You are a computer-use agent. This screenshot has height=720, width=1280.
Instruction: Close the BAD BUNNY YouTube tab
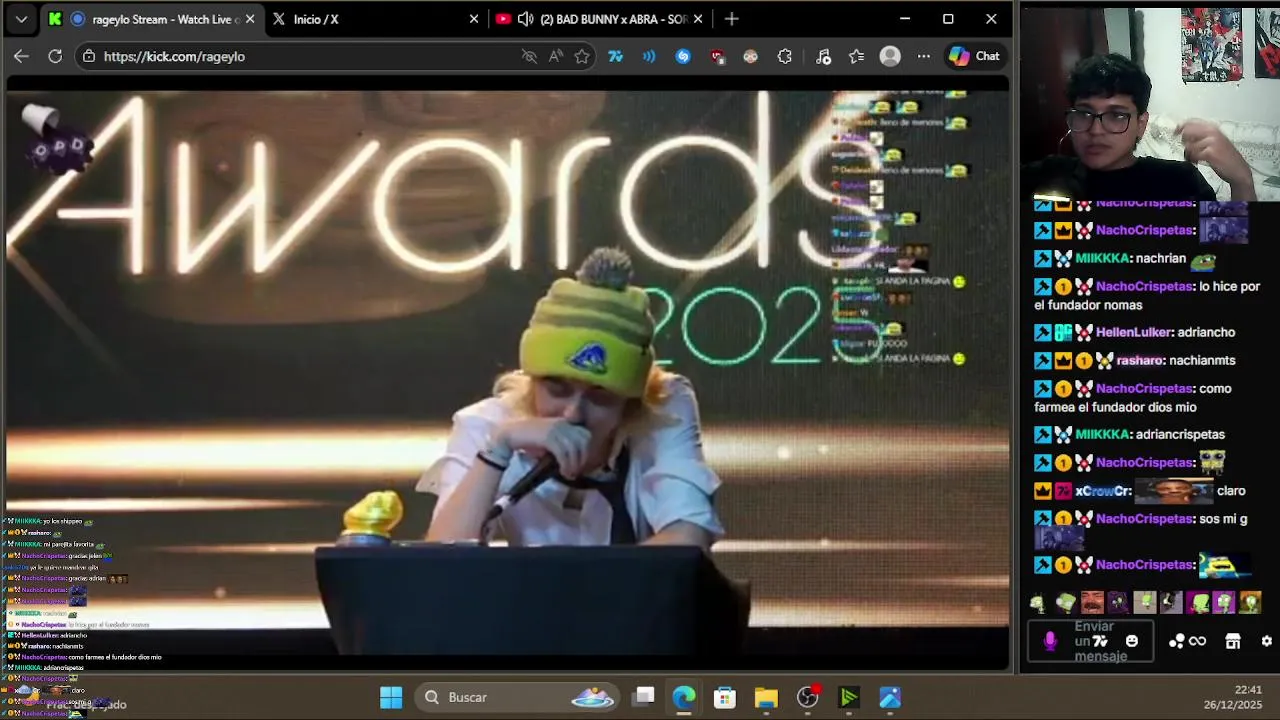[x=698, y=19]
